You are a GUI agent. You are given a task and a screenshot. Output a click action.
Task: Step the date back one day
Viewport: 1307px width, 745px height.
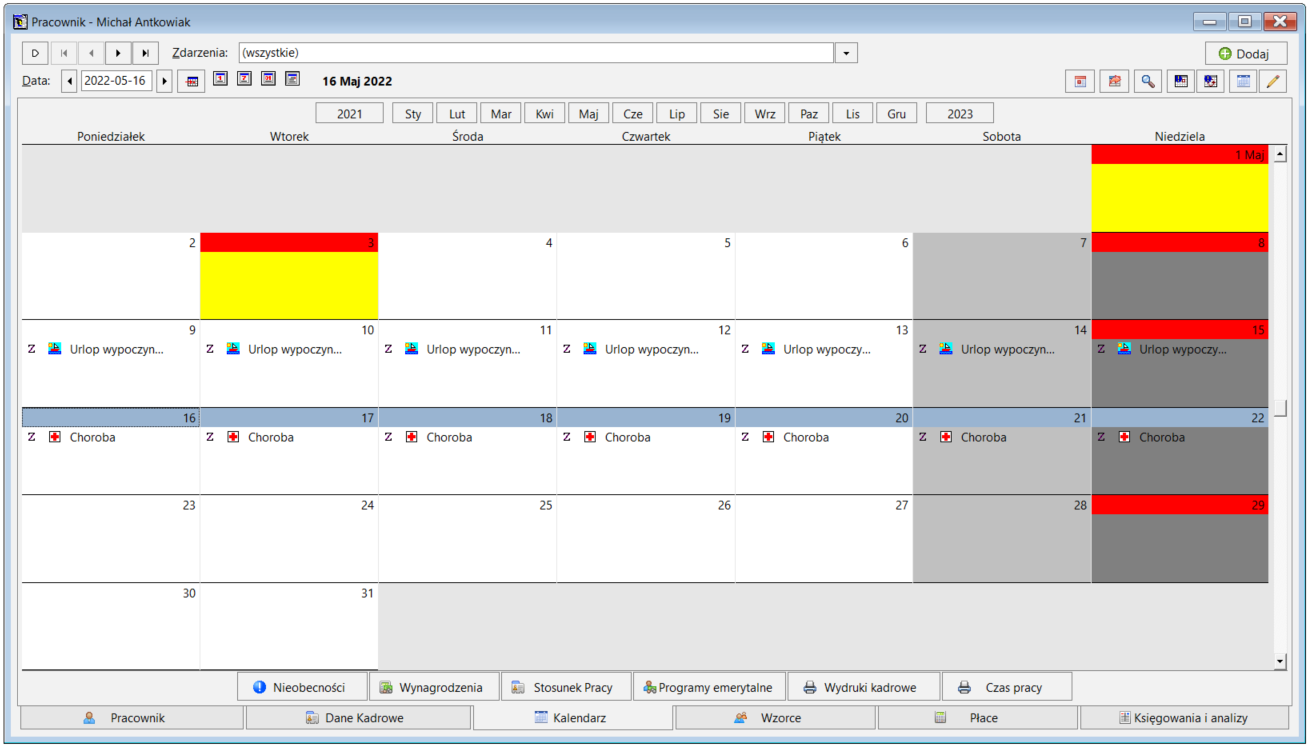coord(70,81)
